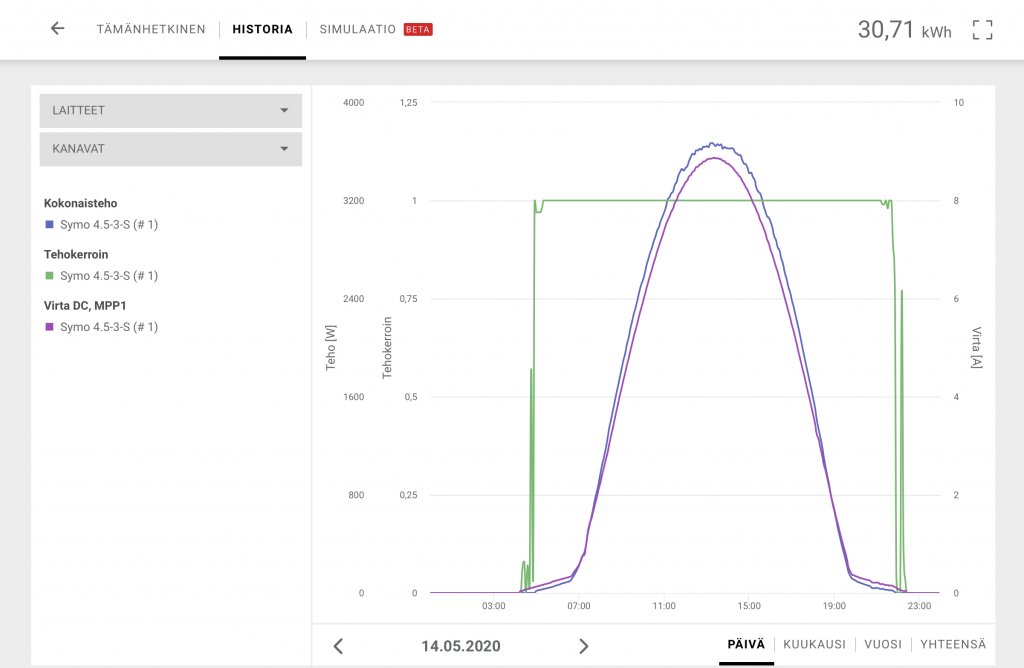1024x668 pixels.
Task: Toggle Kokonaisteho Symo 4.5-3-S blue series
Action: click(x=108, y=225)
